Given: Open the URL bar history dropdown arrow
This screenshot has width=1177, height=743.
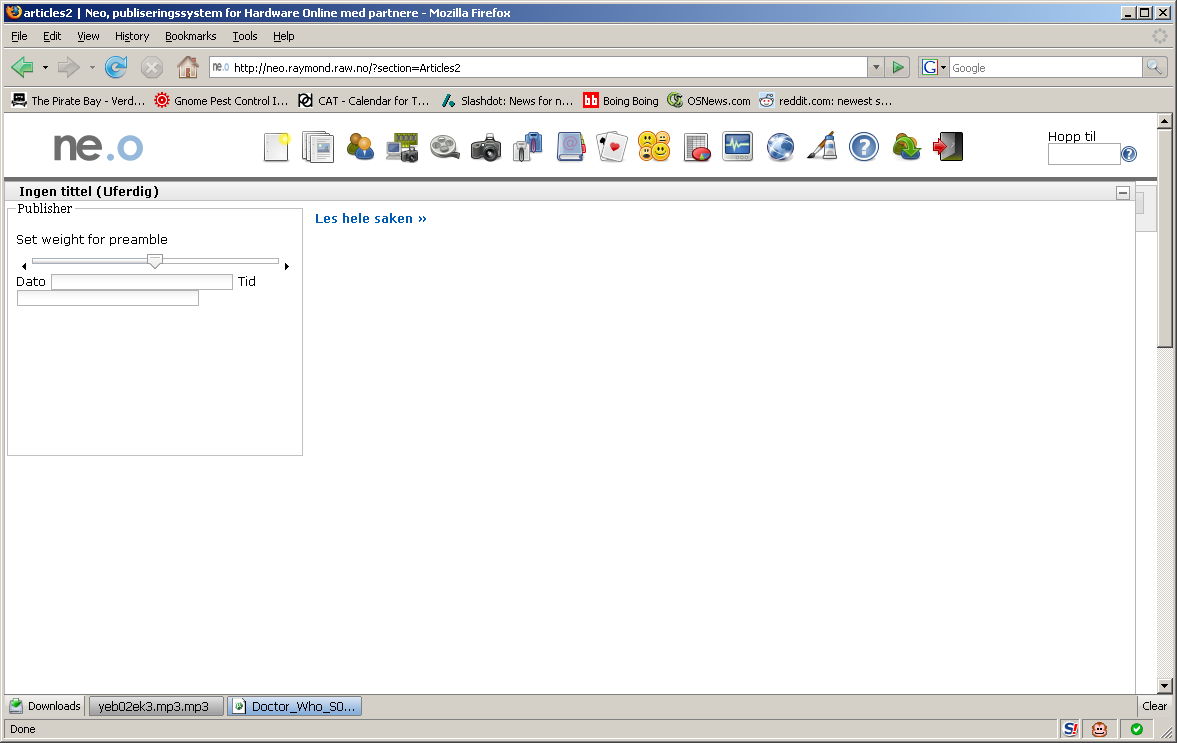Looking at the screenshot, I should [876, 68].
